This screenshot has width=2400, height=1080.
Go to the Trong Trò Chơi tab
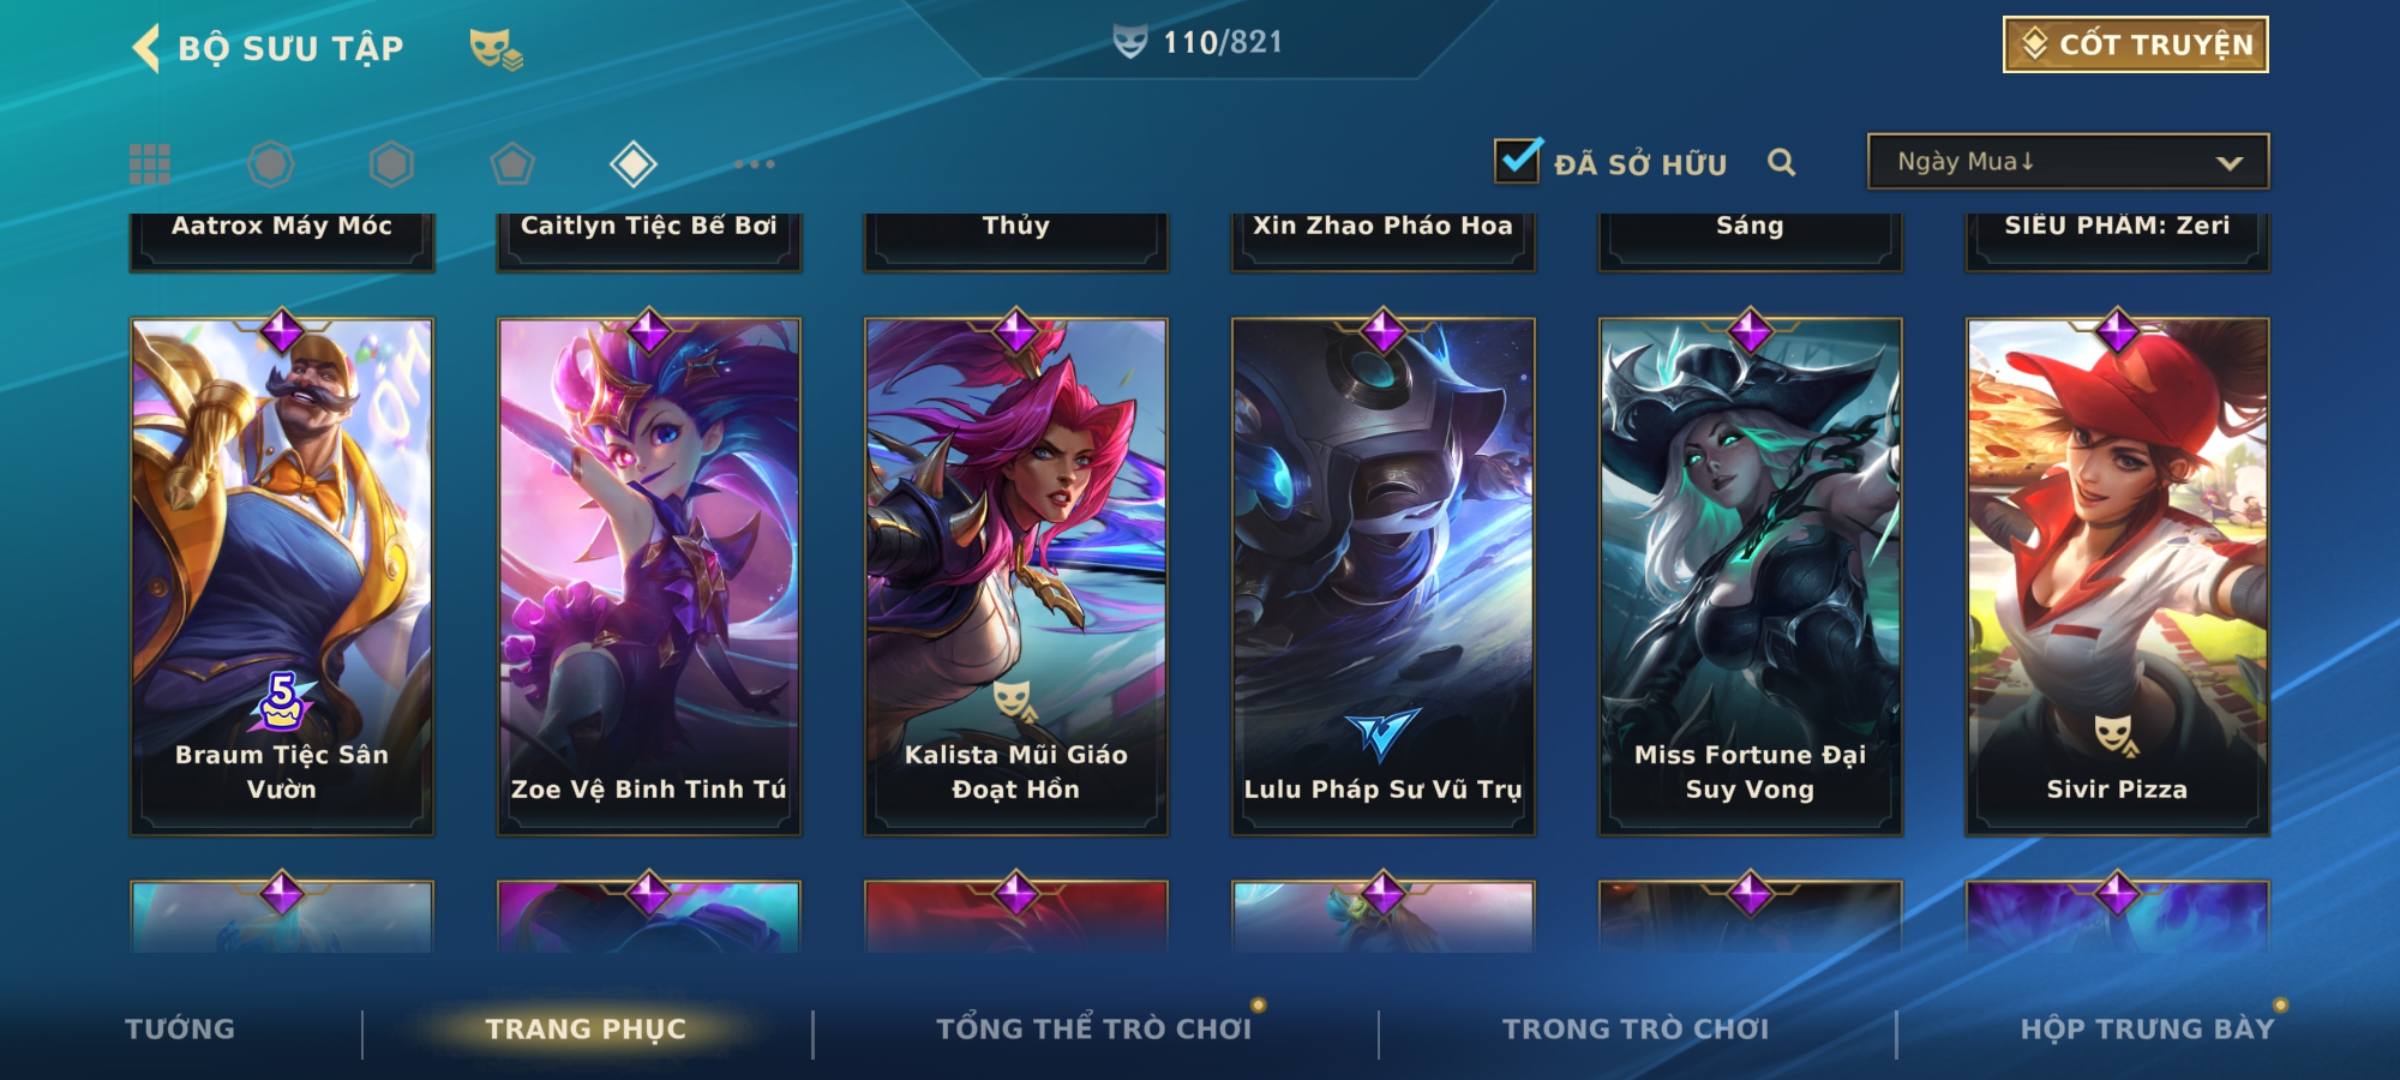(x=1636, y=1029)
